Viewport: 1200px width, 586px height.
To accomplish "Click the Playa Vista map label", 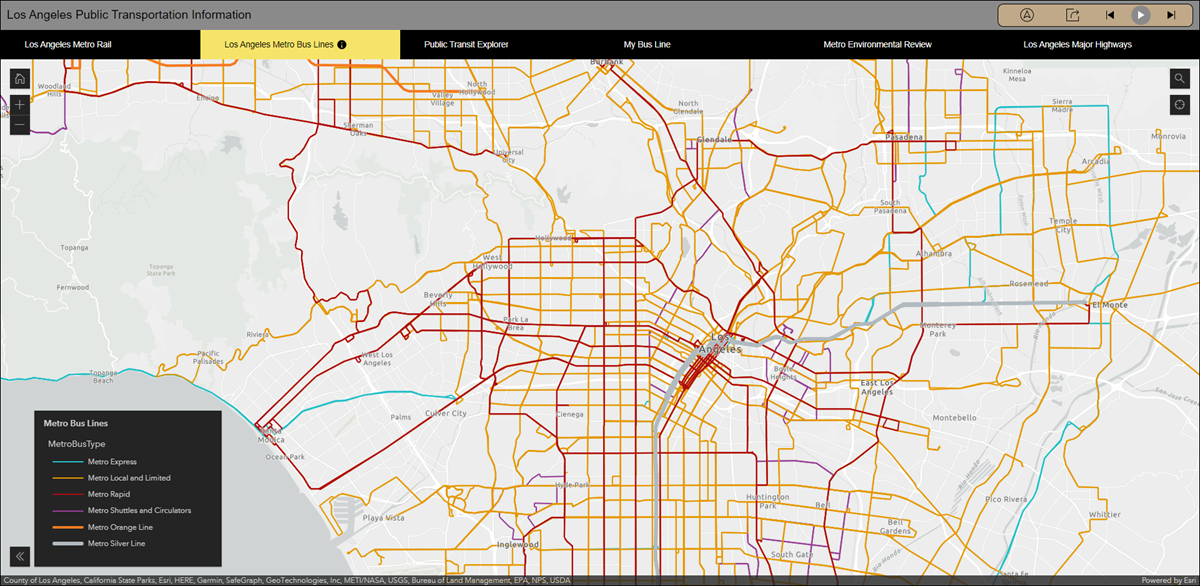I will 384,518.
